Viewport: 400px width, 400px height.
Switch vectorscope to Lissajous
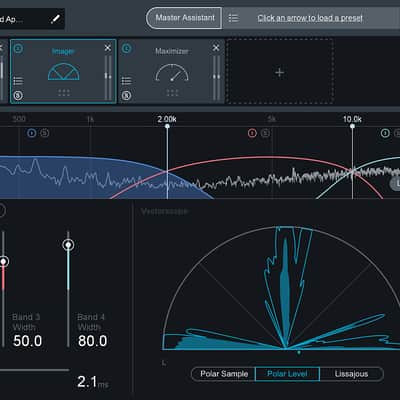click(351, 374)
